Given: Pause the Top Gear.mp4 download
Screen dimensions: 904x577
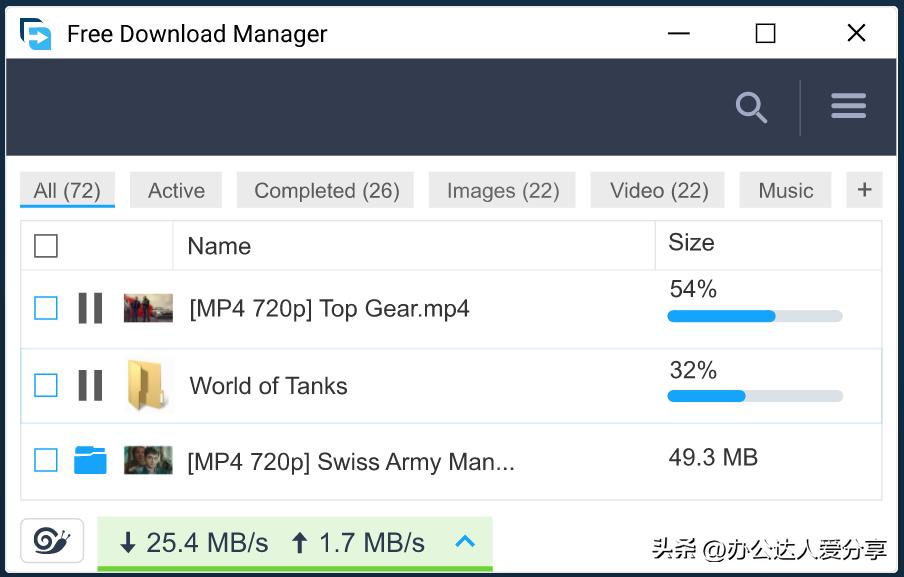Looking at the screenshot, I should (90, 308).
